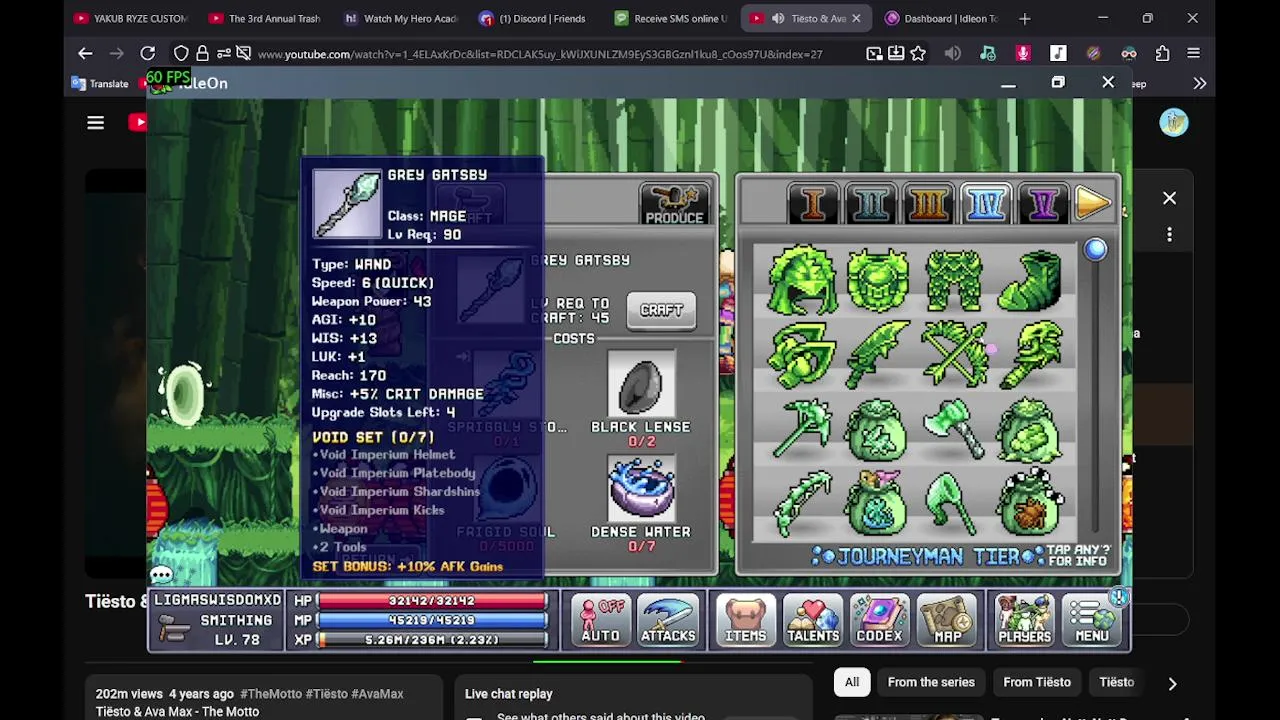Click the crafting list scrollbar handle
1280x720 pixels.
(x=1095, y=249)
